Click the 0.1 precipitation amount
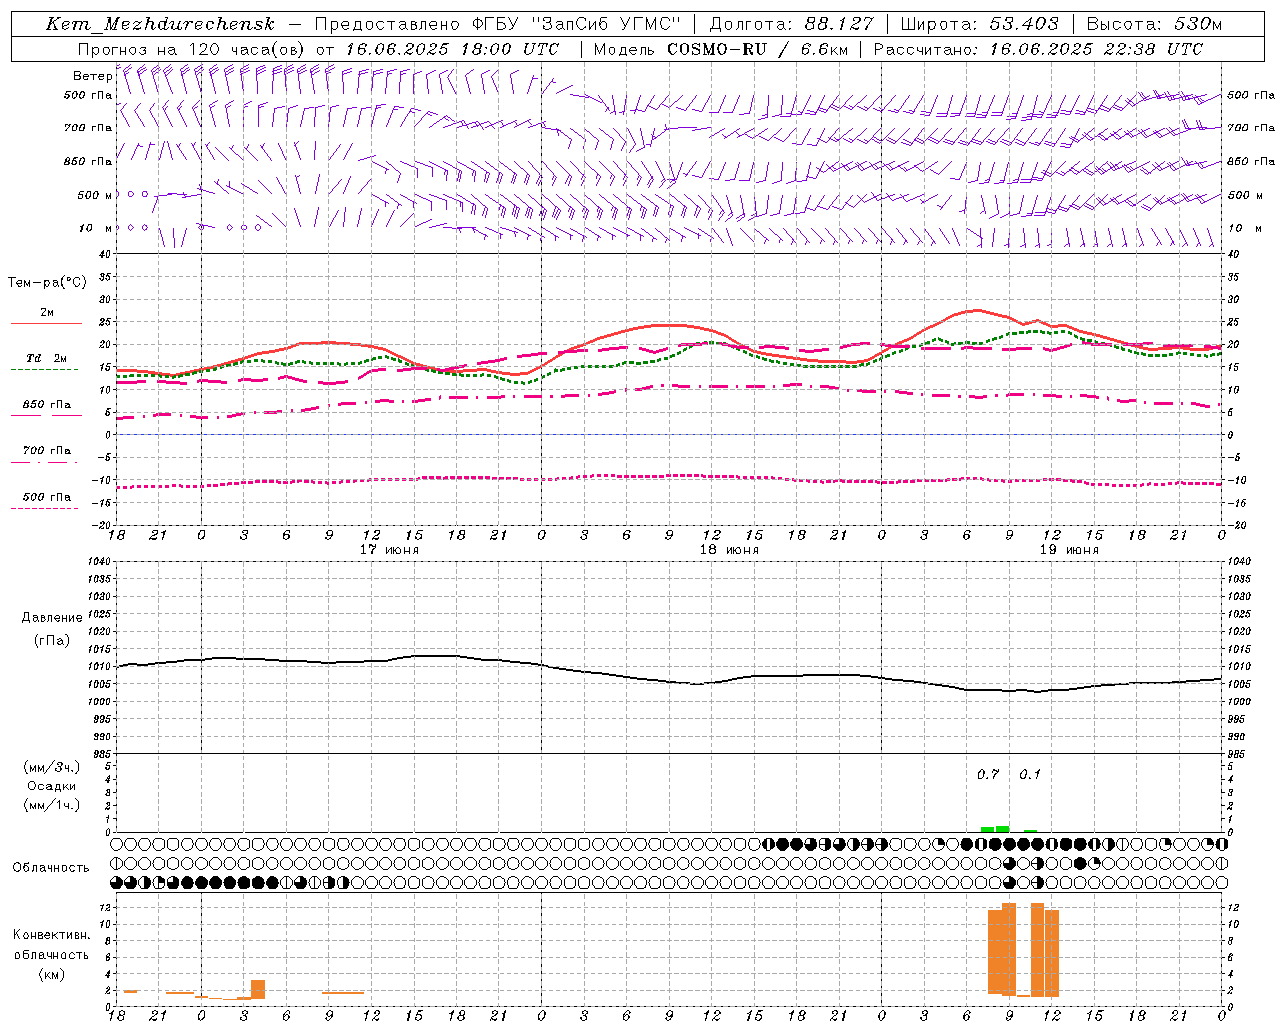This screenshot has width=1280, height=1024. pos(1030,774)
